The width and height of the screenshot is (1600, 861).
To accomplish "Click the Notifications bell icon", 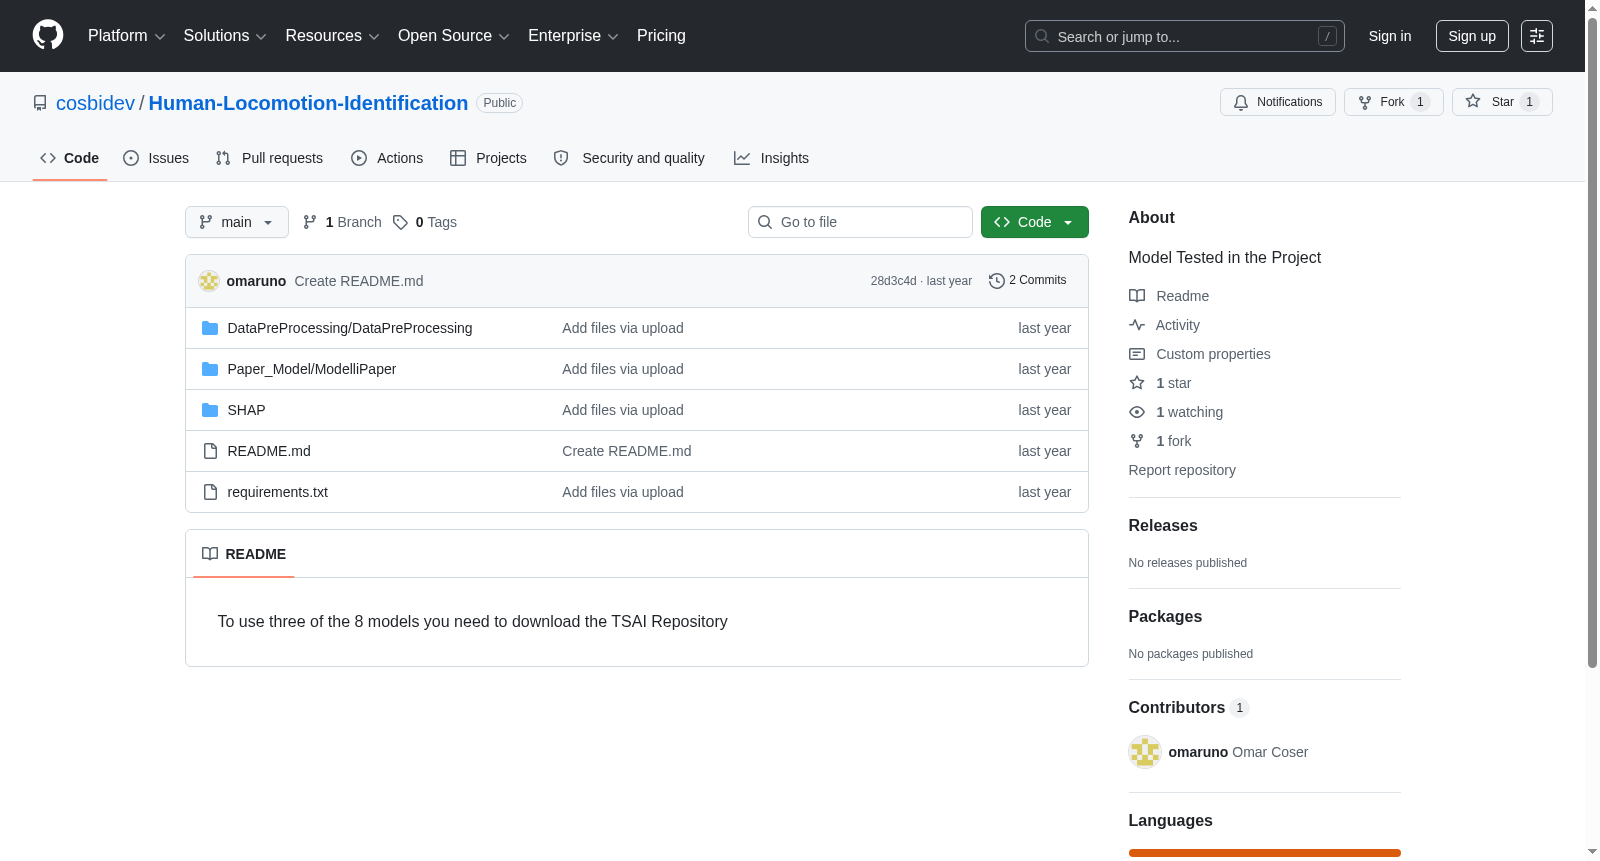I will click(x=1241, y=102).
